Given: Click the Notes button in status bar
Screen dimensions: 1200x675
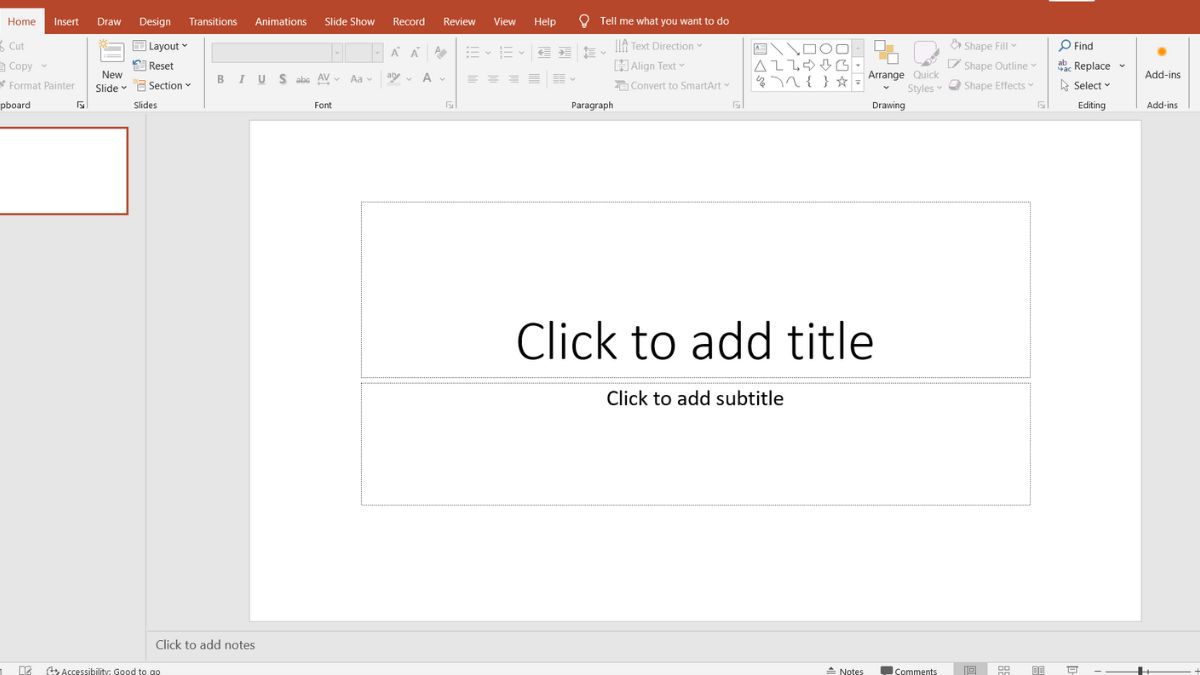Looking at the screenshot, I should coord(845,670).
